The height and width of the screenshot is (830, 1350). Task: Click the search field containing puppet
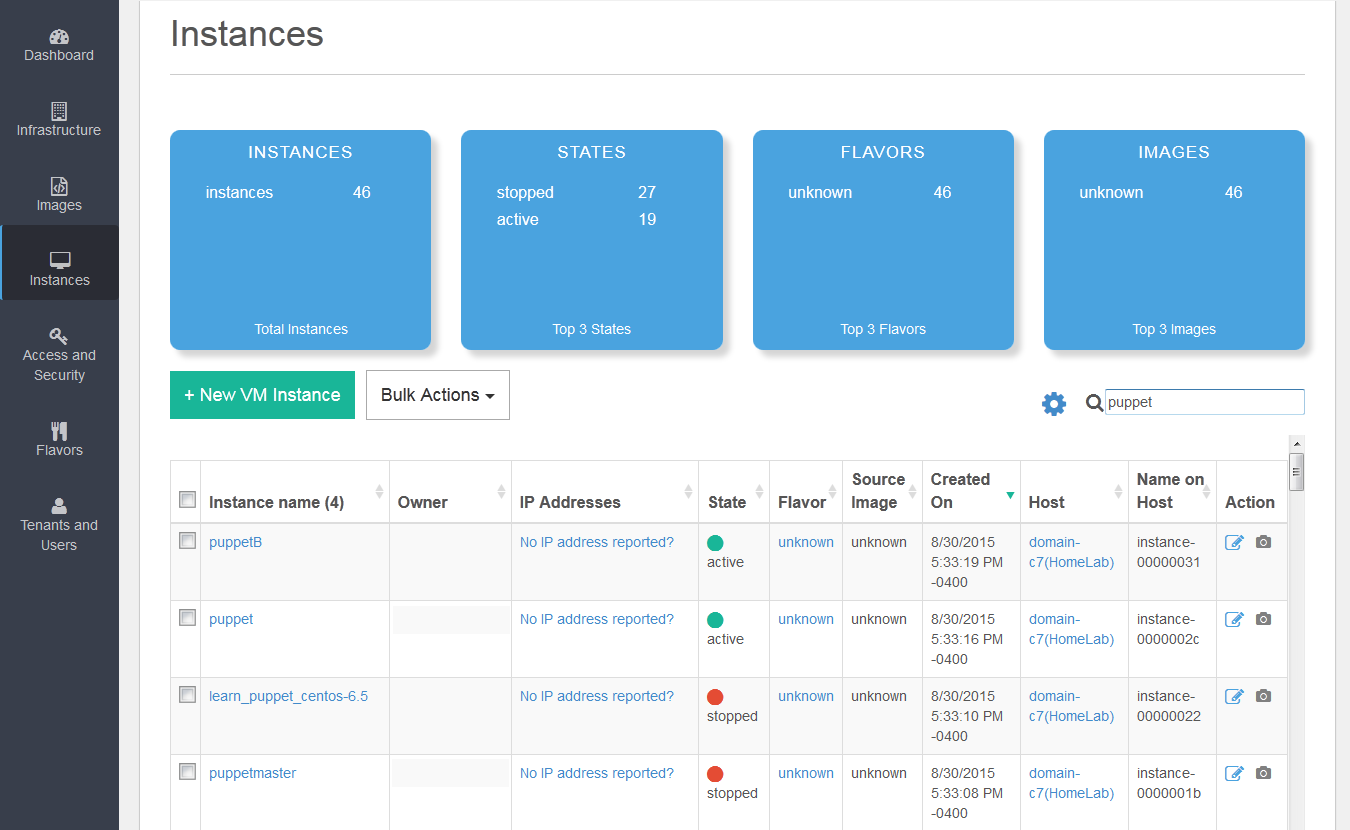coord(1204,402)
